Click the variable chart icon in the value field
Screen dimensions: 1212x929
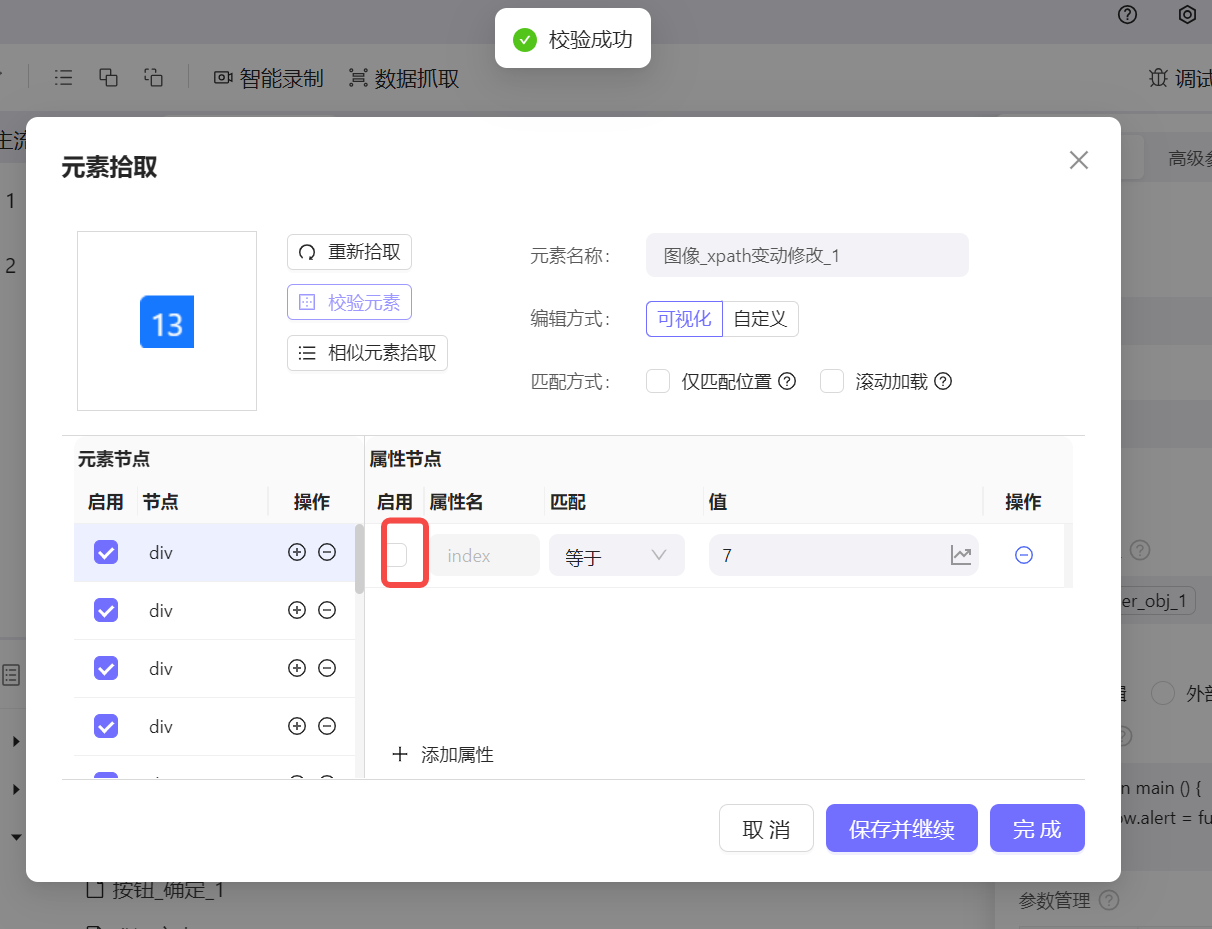pos(959,552)
